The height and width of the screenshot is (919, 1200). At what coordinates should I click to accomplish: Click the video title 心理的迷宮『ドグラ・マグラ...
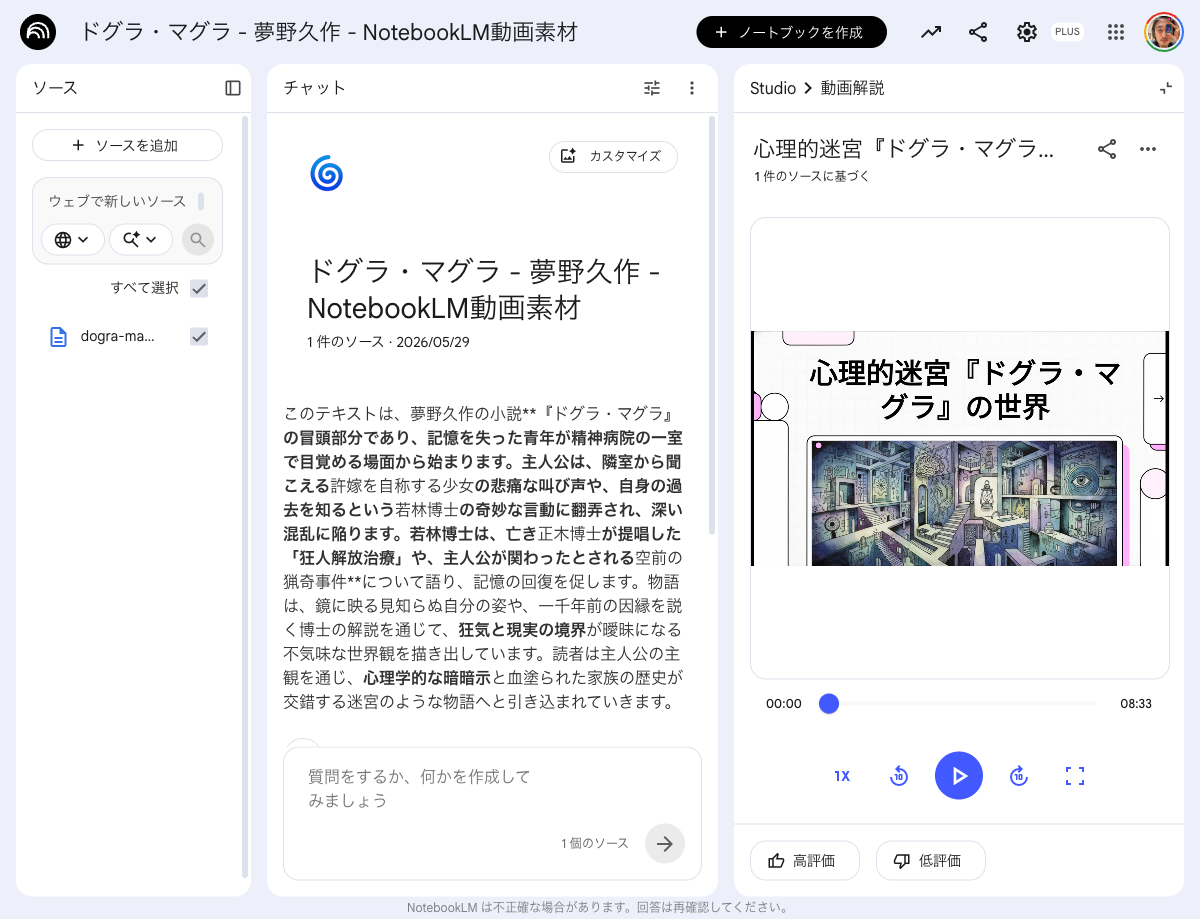click(904, 149)
